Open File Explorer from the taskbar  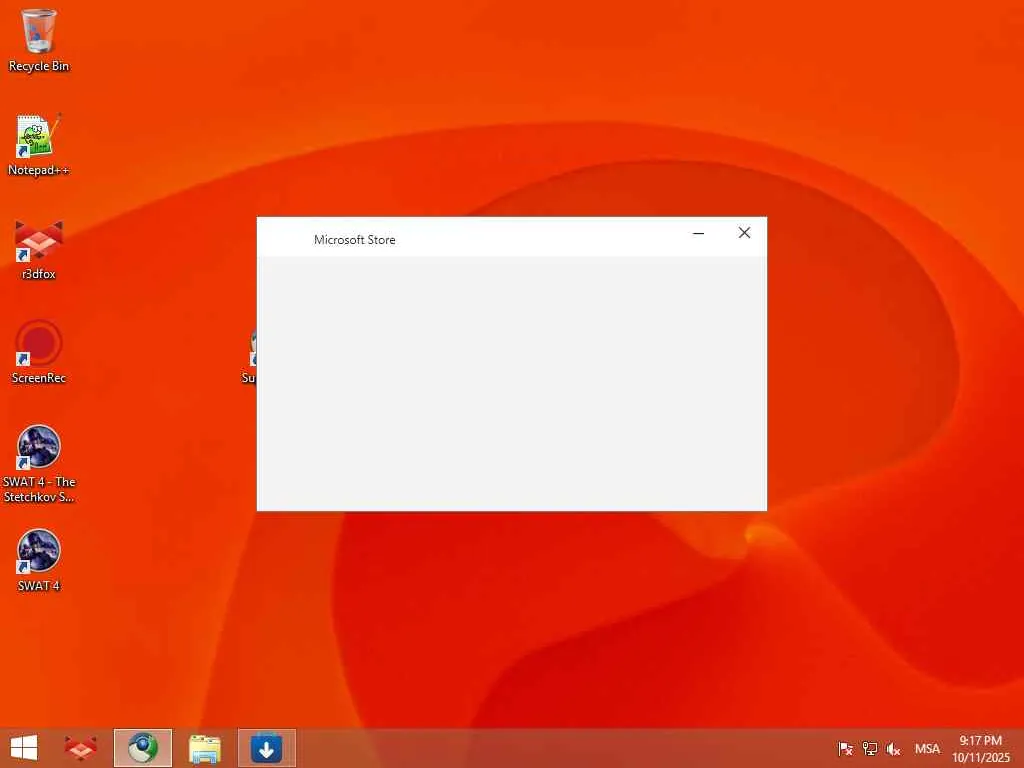coord(204,748)
